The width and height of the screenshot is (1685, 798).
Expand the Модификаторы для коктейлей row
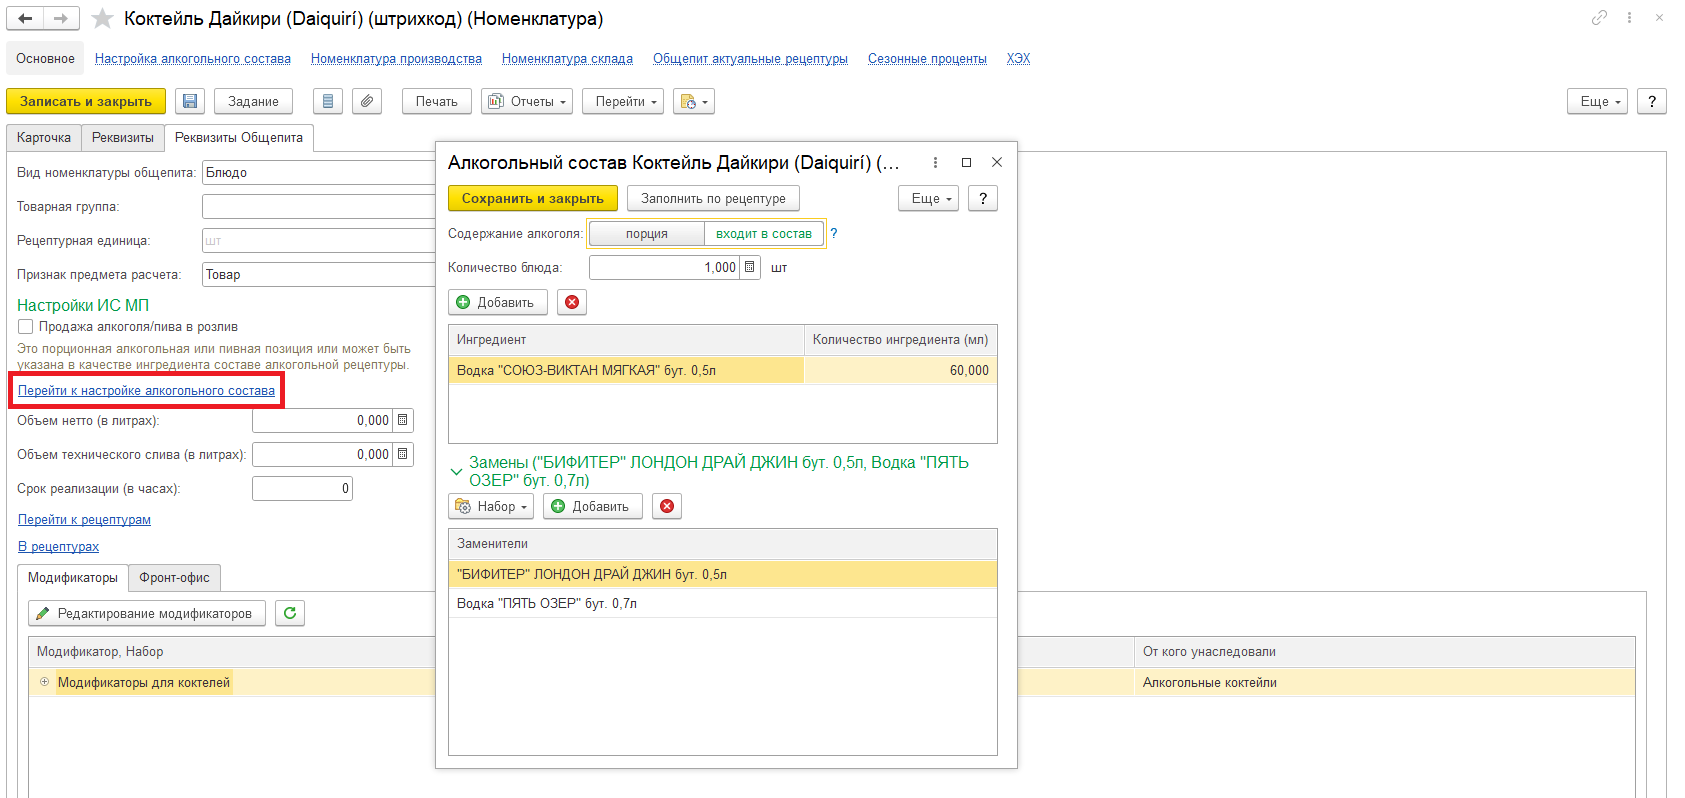[44, 682]
